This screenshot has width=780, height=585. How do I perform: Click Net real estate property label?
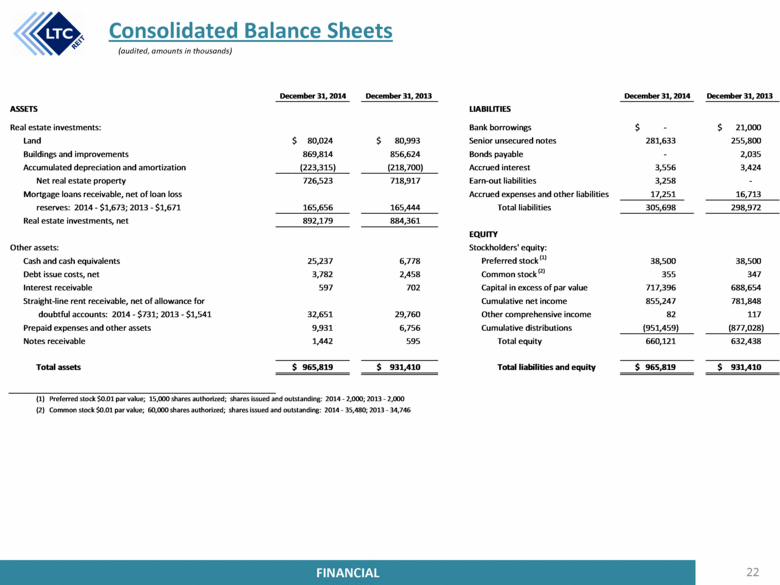tap(81, 181)
